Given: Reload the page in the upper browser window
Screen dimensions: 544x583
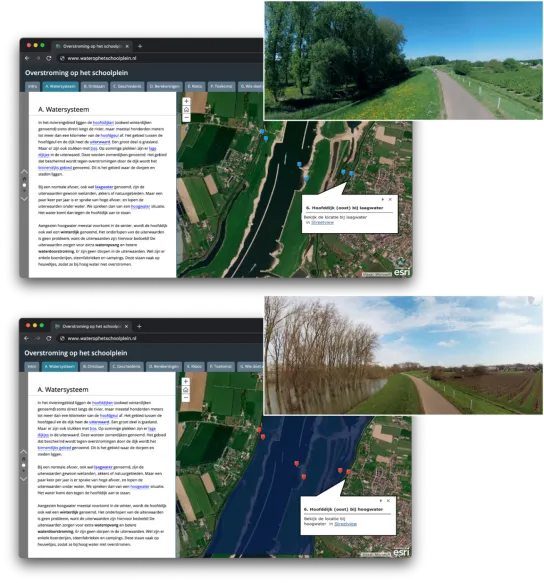Looking at the screenshot, I should pos(48,58).
